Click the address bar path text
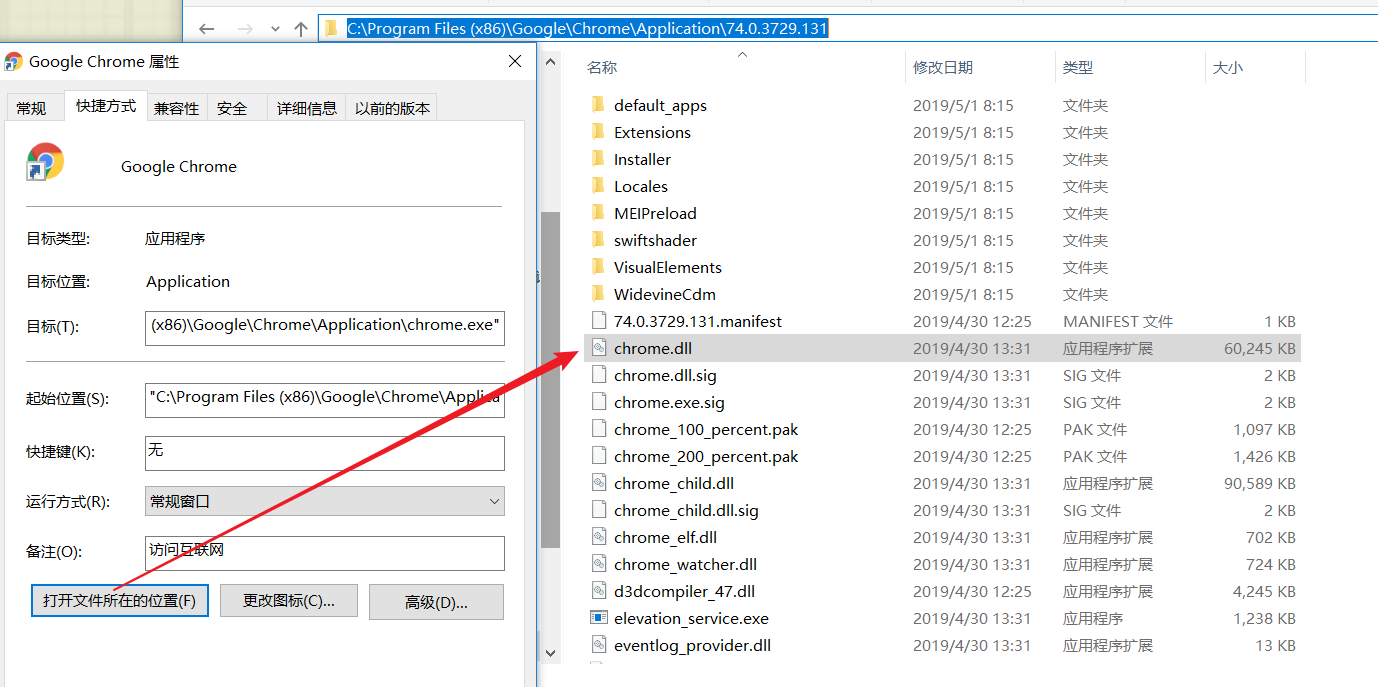The image size is (1378, 687). [587, 28]
